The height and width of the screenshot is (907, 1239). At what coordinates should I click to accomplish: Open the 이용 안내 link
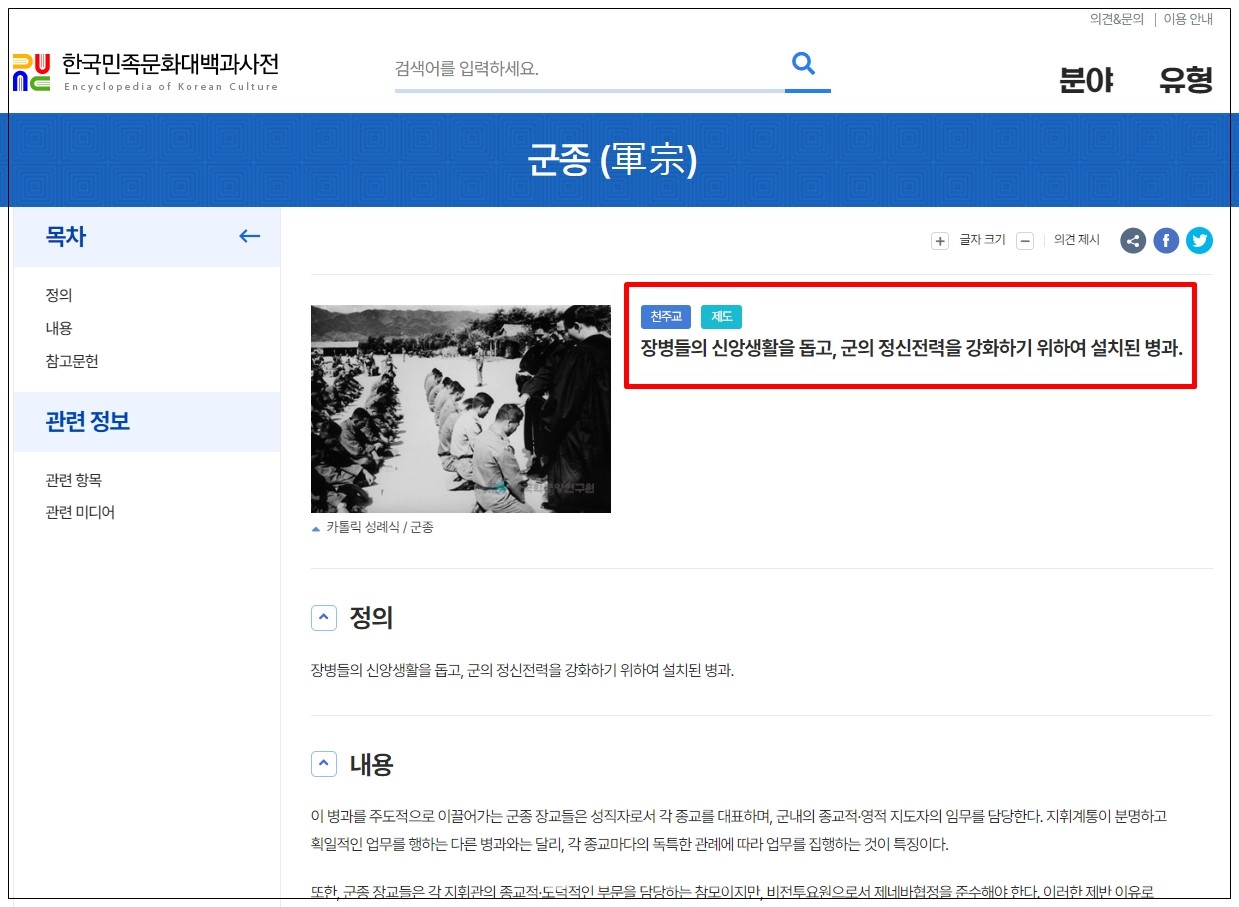point(1188,19)
